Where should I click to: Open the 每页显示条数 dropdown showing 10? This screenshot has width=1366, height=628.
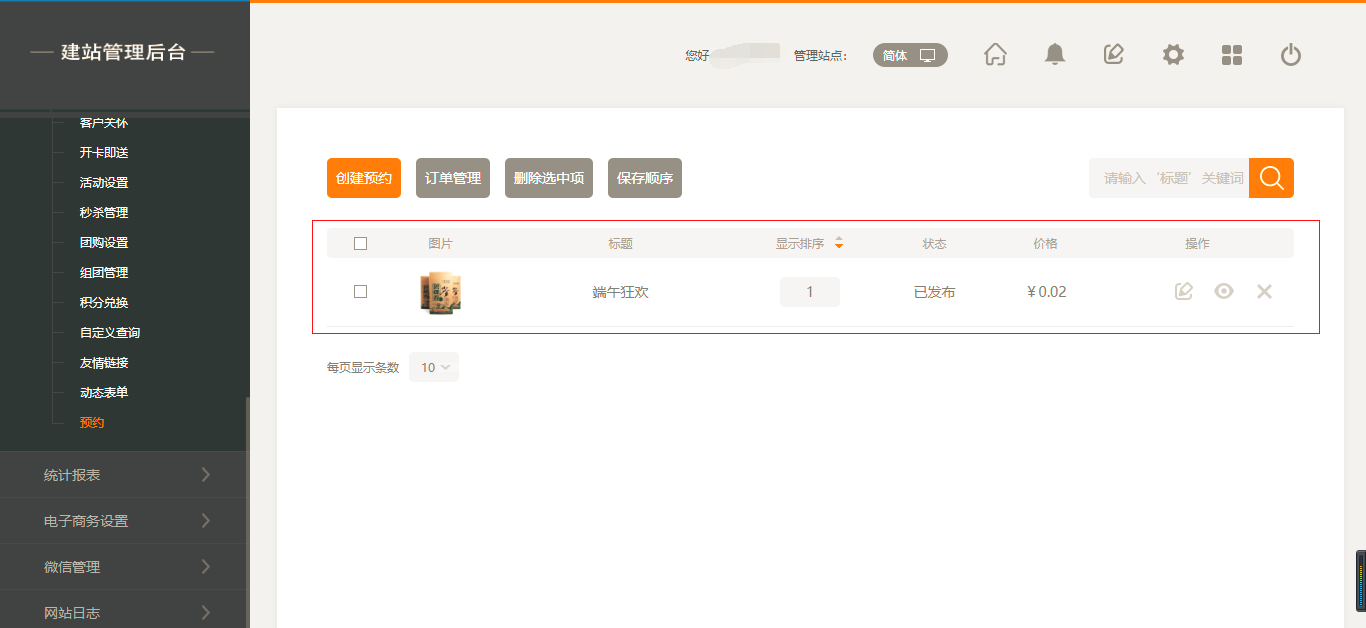point(434,367)
